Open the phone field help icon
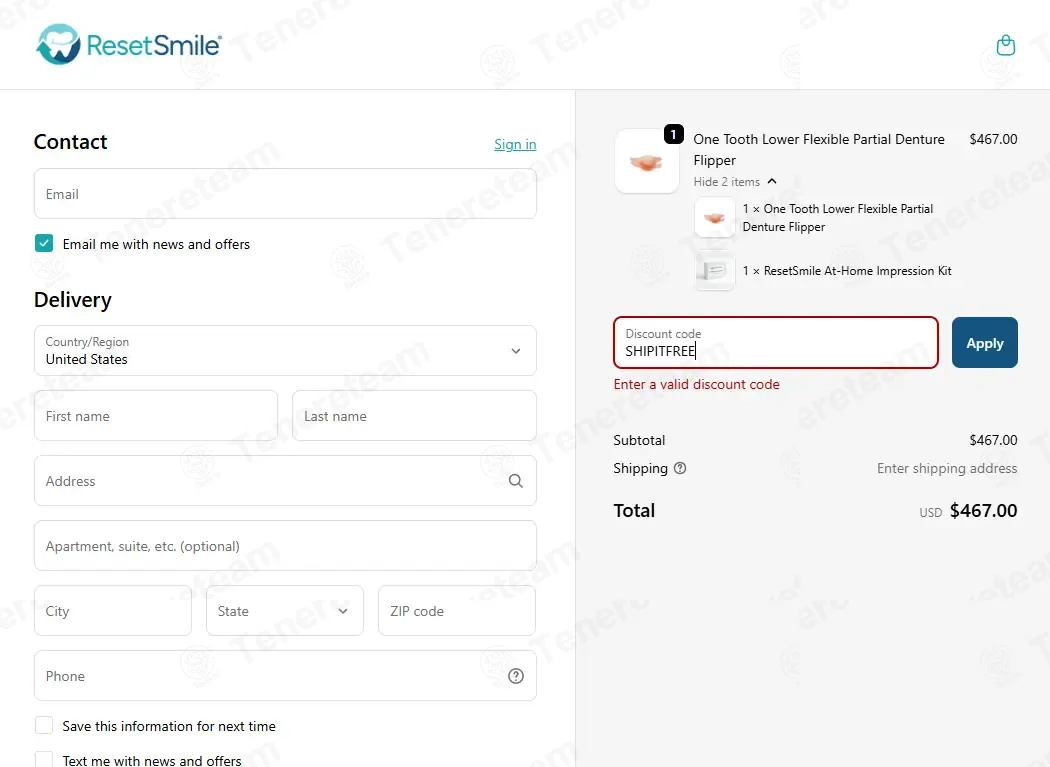The image size is (1050, 767). pyautogui.click(x=516, y=676)
